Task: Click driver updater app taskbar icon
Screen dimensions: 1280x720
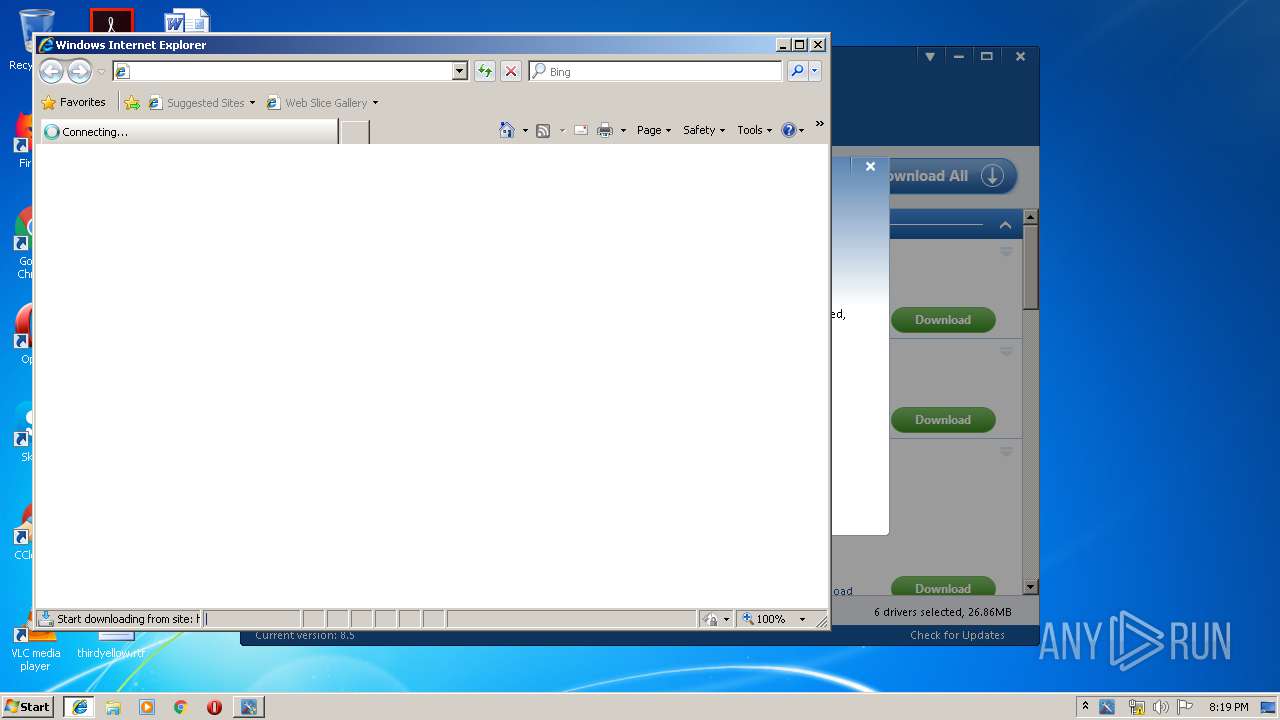Action: pos(248,707)
